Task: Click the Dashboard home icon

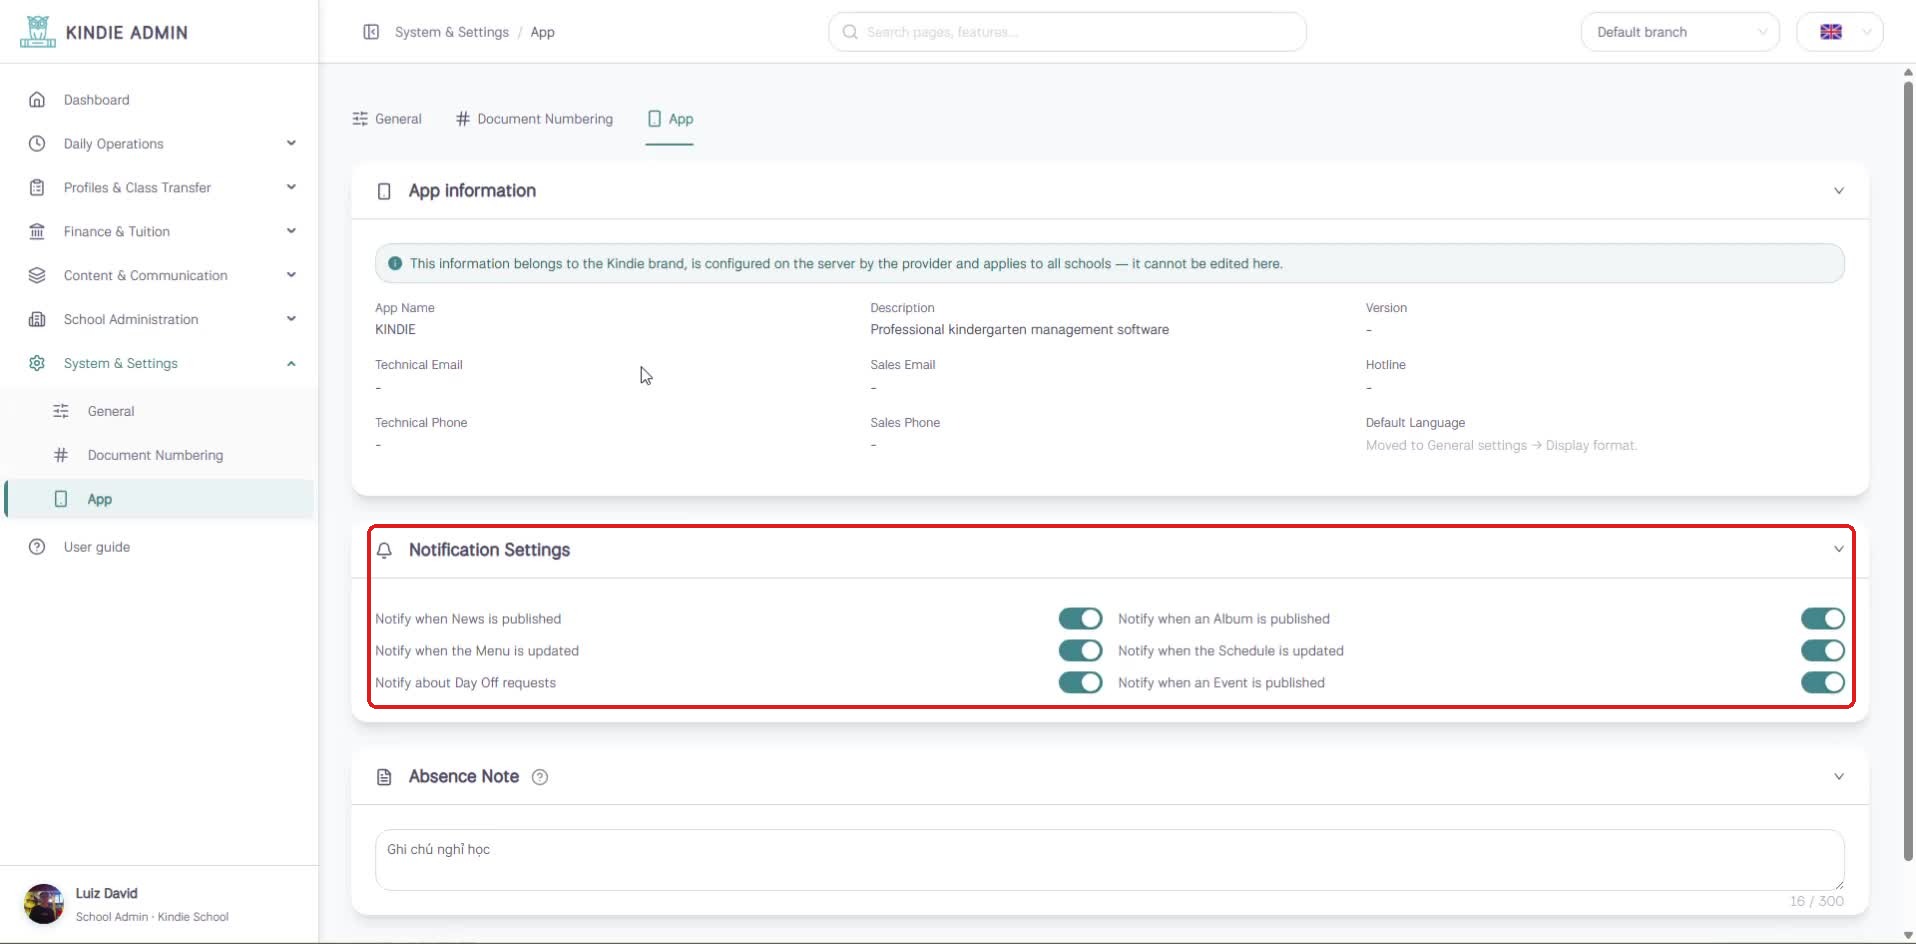Action: pyautogui.click(x=37, y=100)
